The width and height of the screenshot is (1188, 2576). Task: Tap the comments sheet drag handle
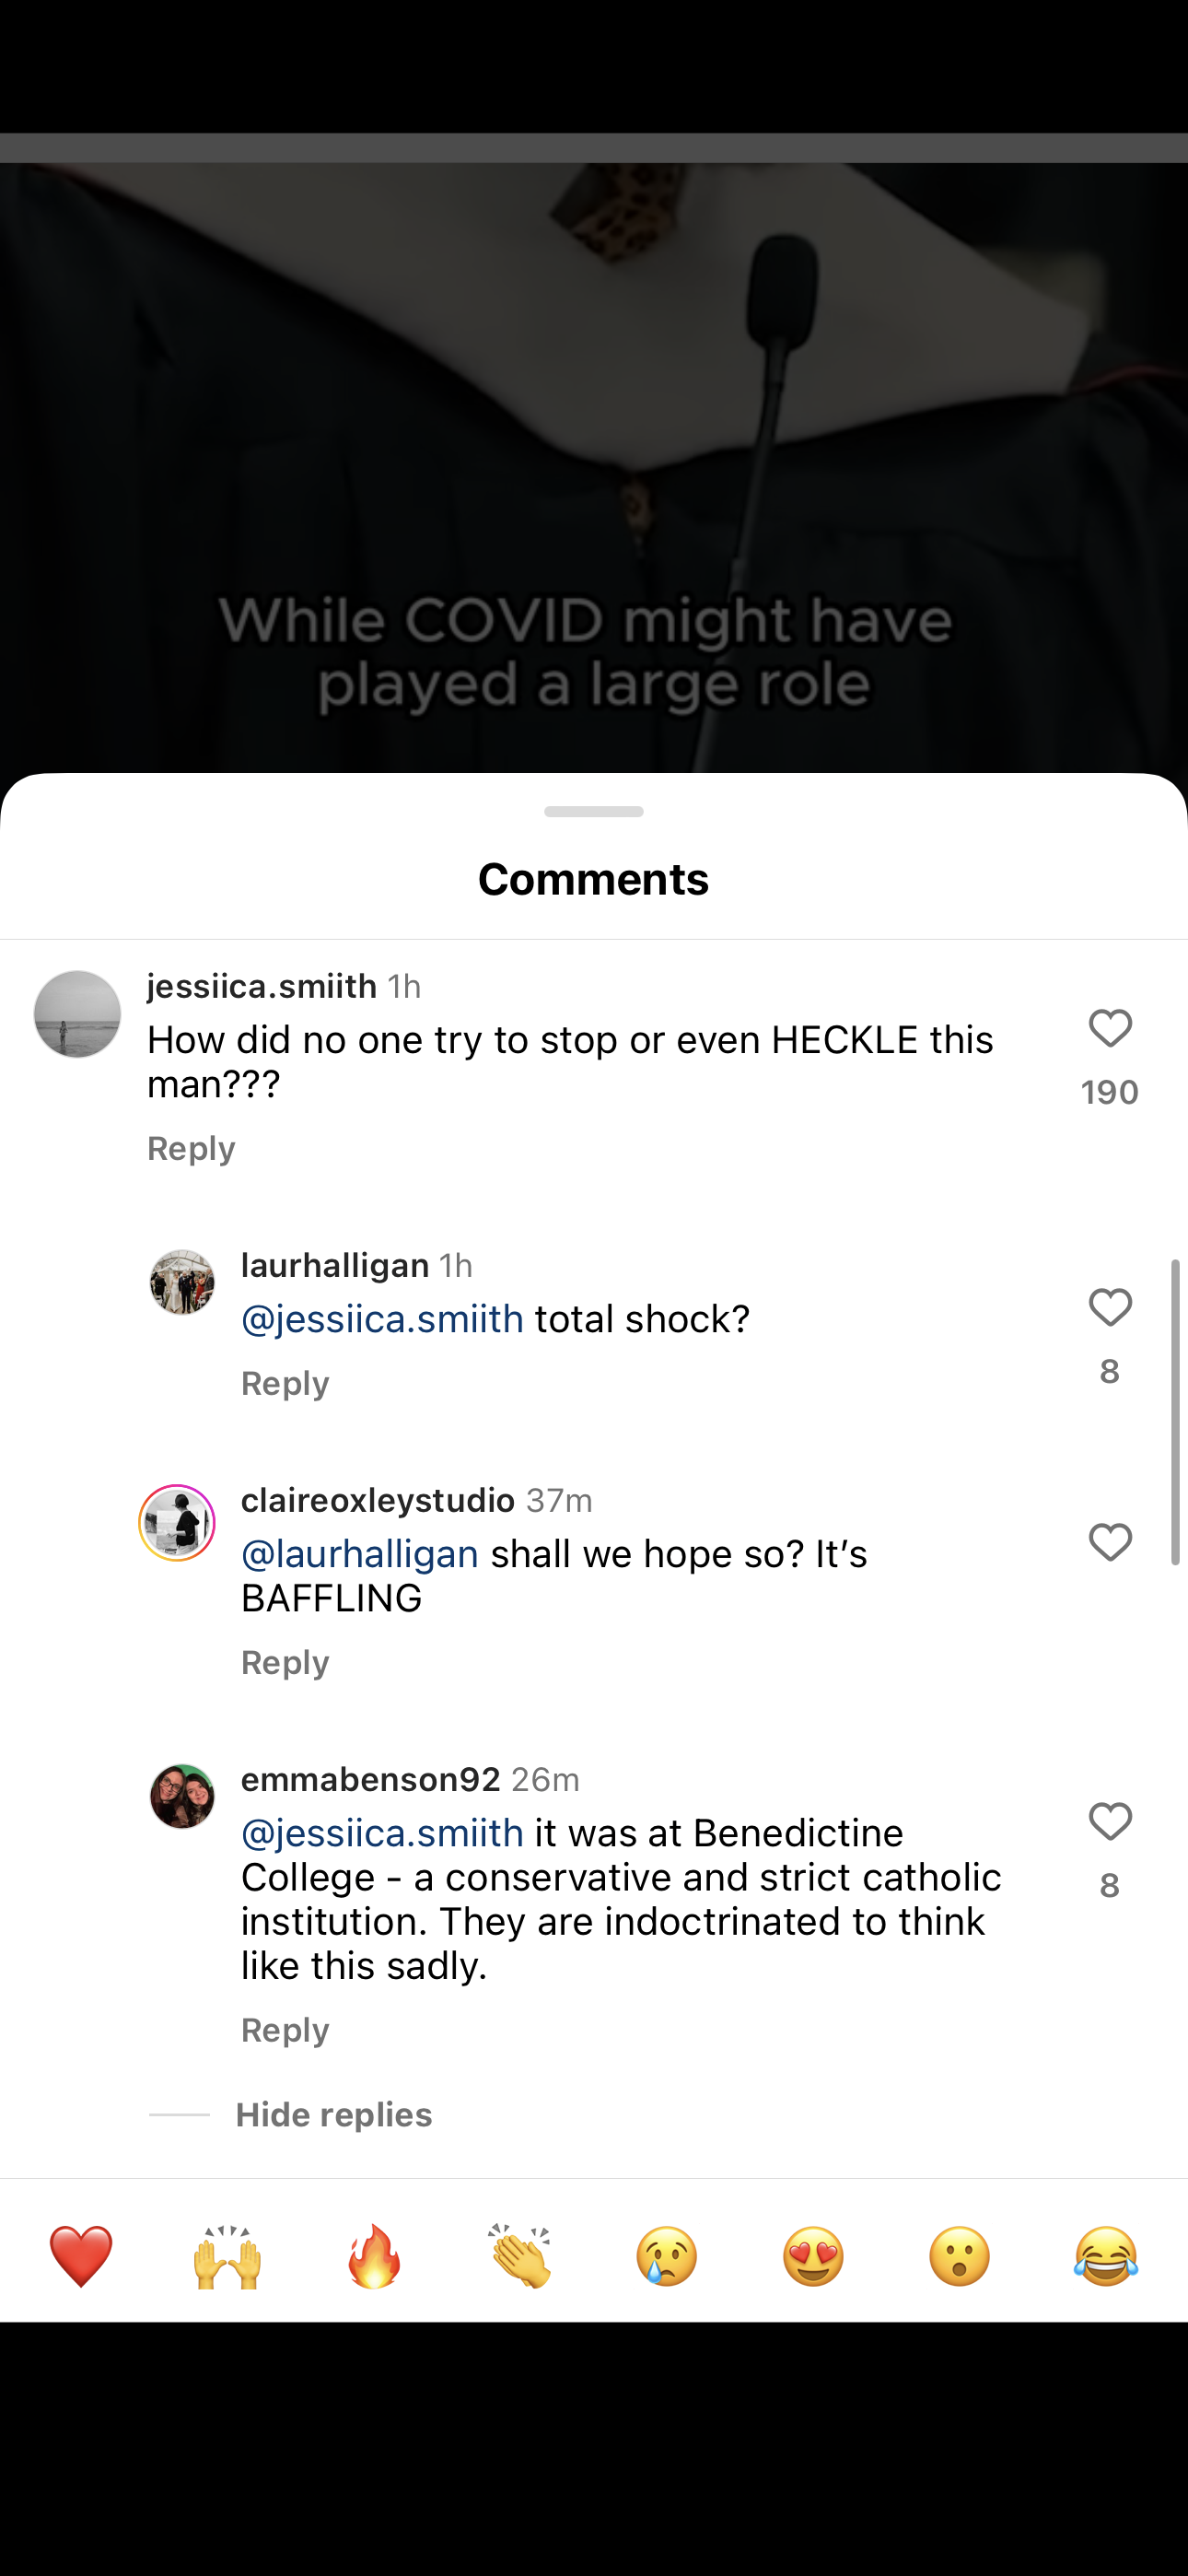point(594,811)
